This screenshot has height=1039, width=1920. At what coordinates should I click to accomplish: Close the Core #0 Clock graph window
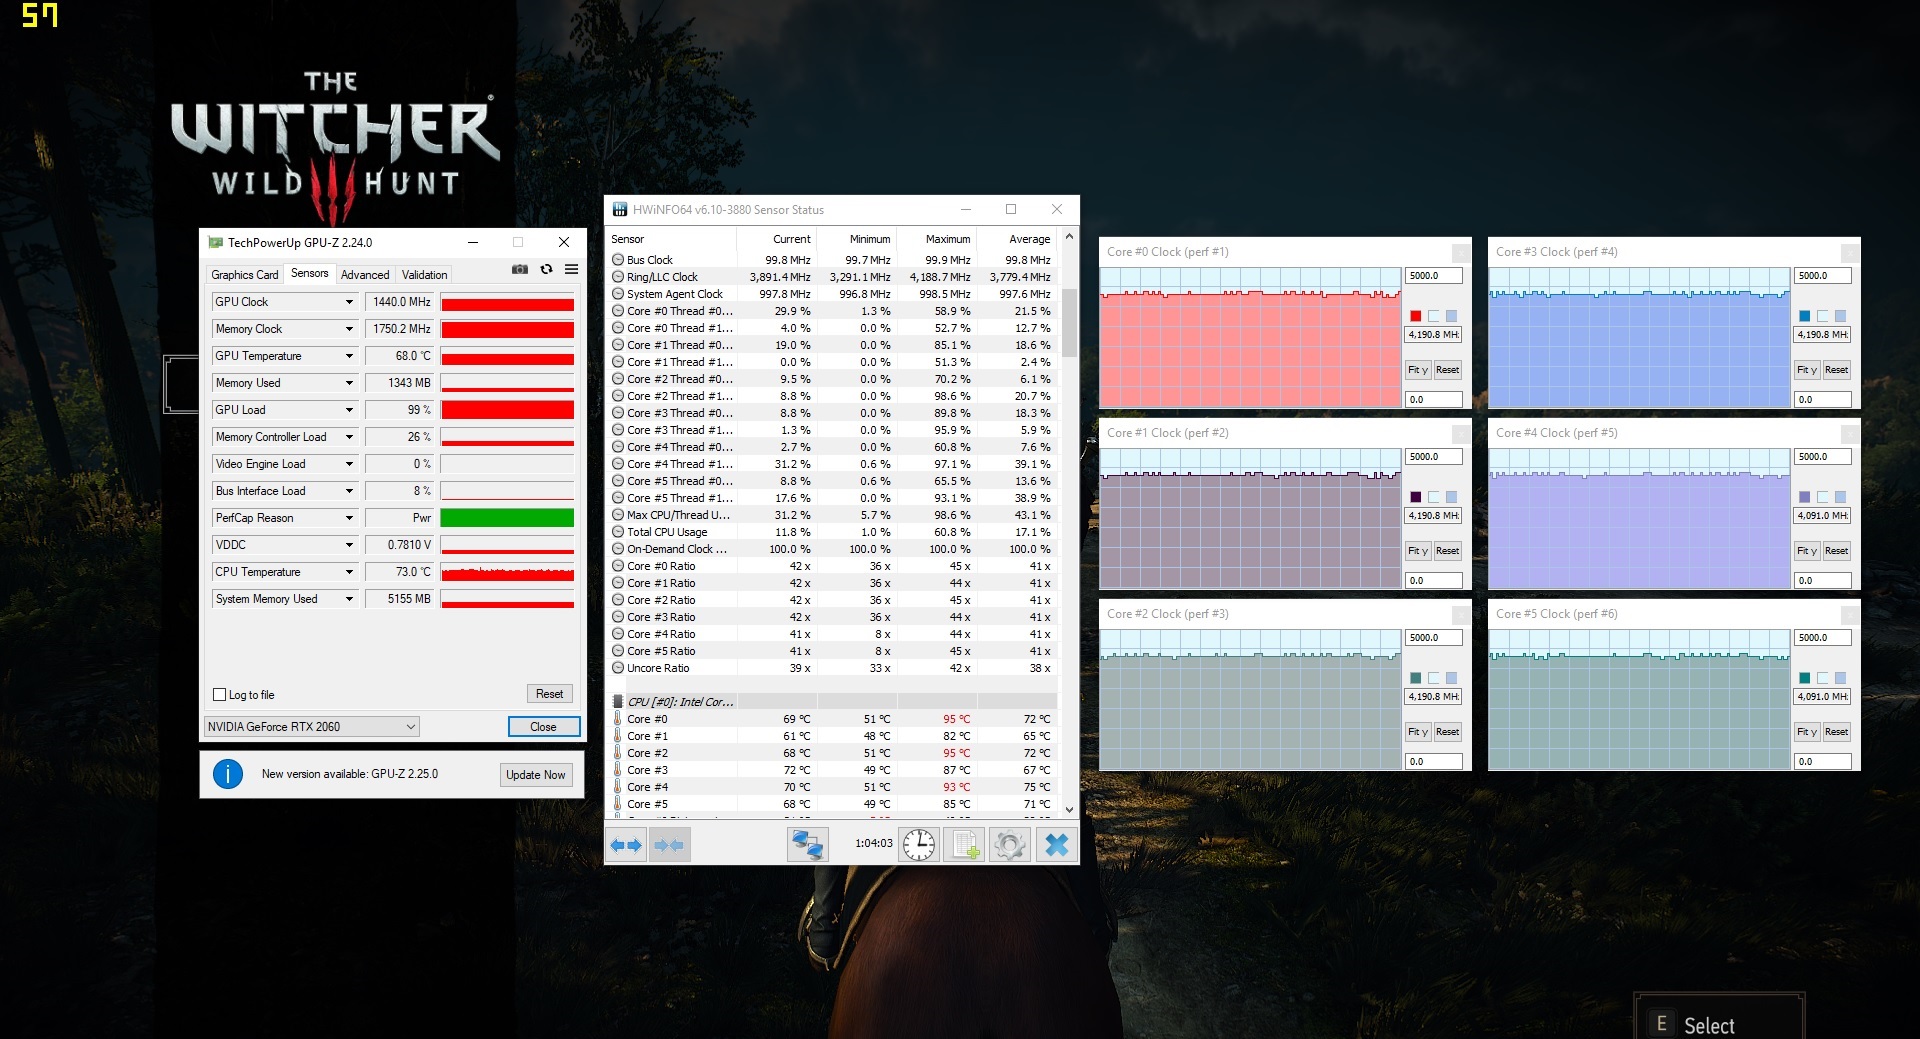coord(1461,252)
